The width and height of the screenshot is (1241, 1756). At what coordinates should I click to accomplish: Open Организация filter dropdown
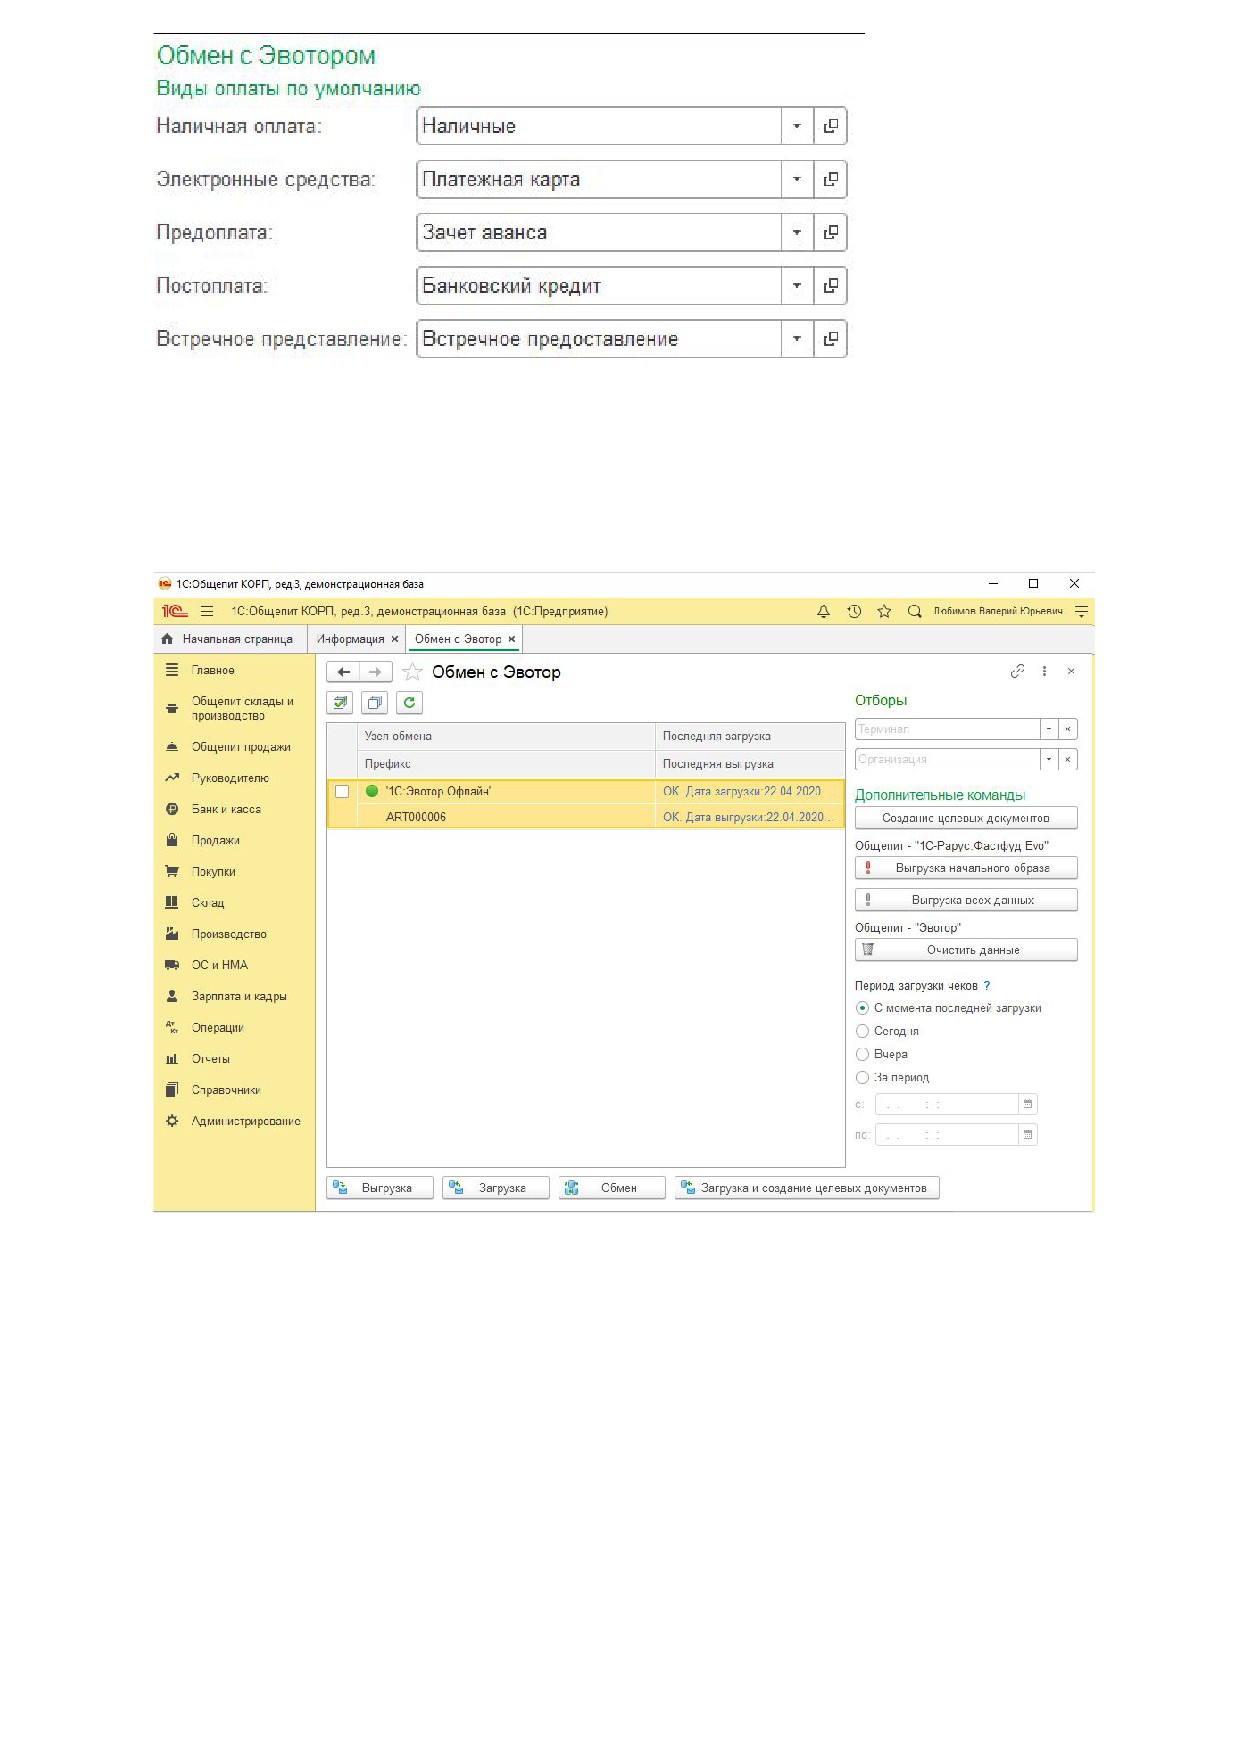pyautogui.click(x=1049, y=759)
